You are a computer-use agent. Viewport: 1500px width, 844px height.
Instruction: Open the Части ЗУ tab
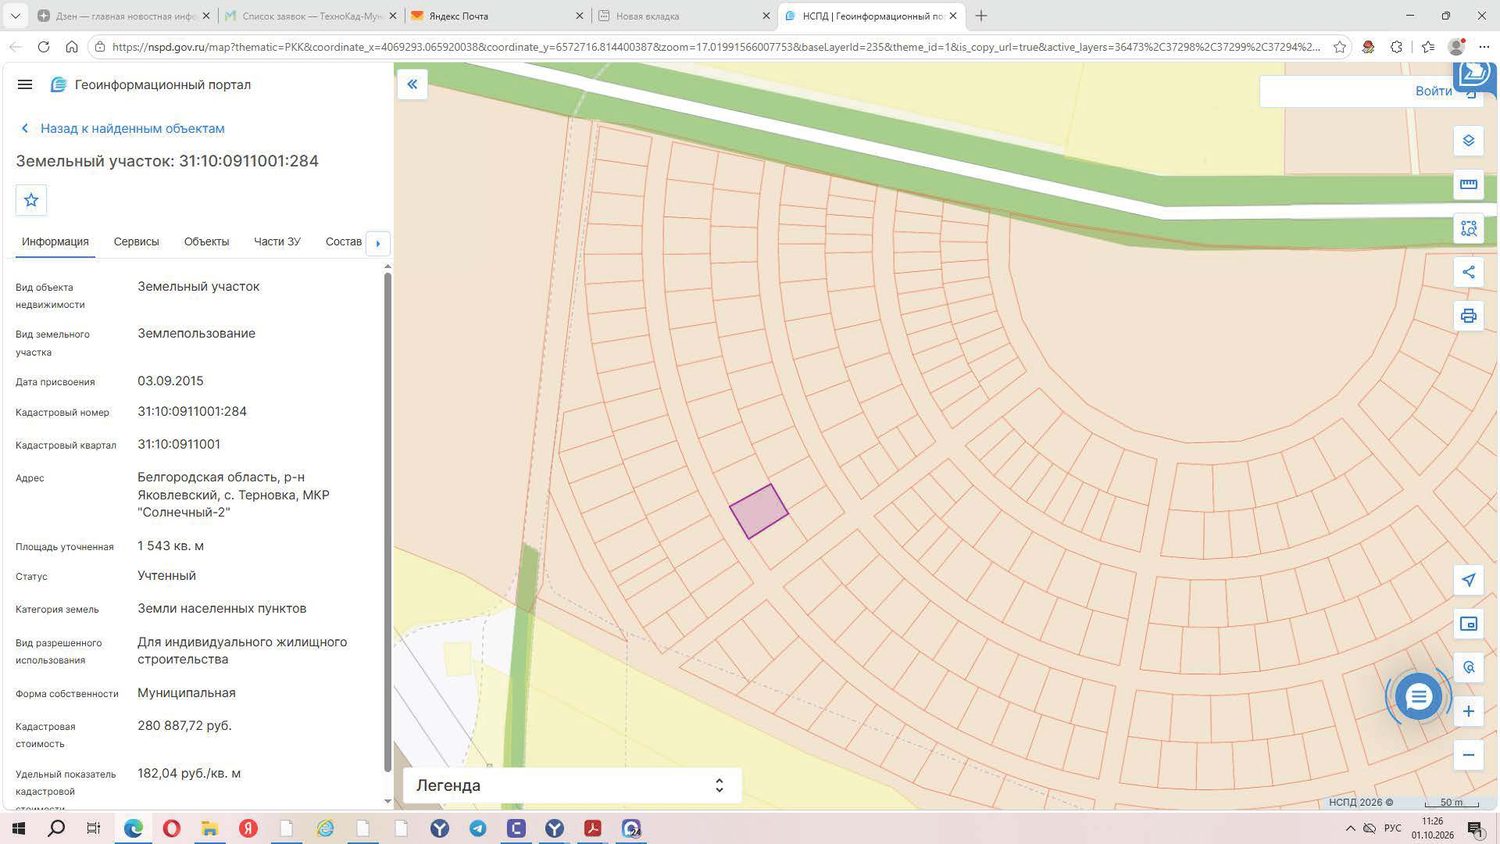pos(277,242)
